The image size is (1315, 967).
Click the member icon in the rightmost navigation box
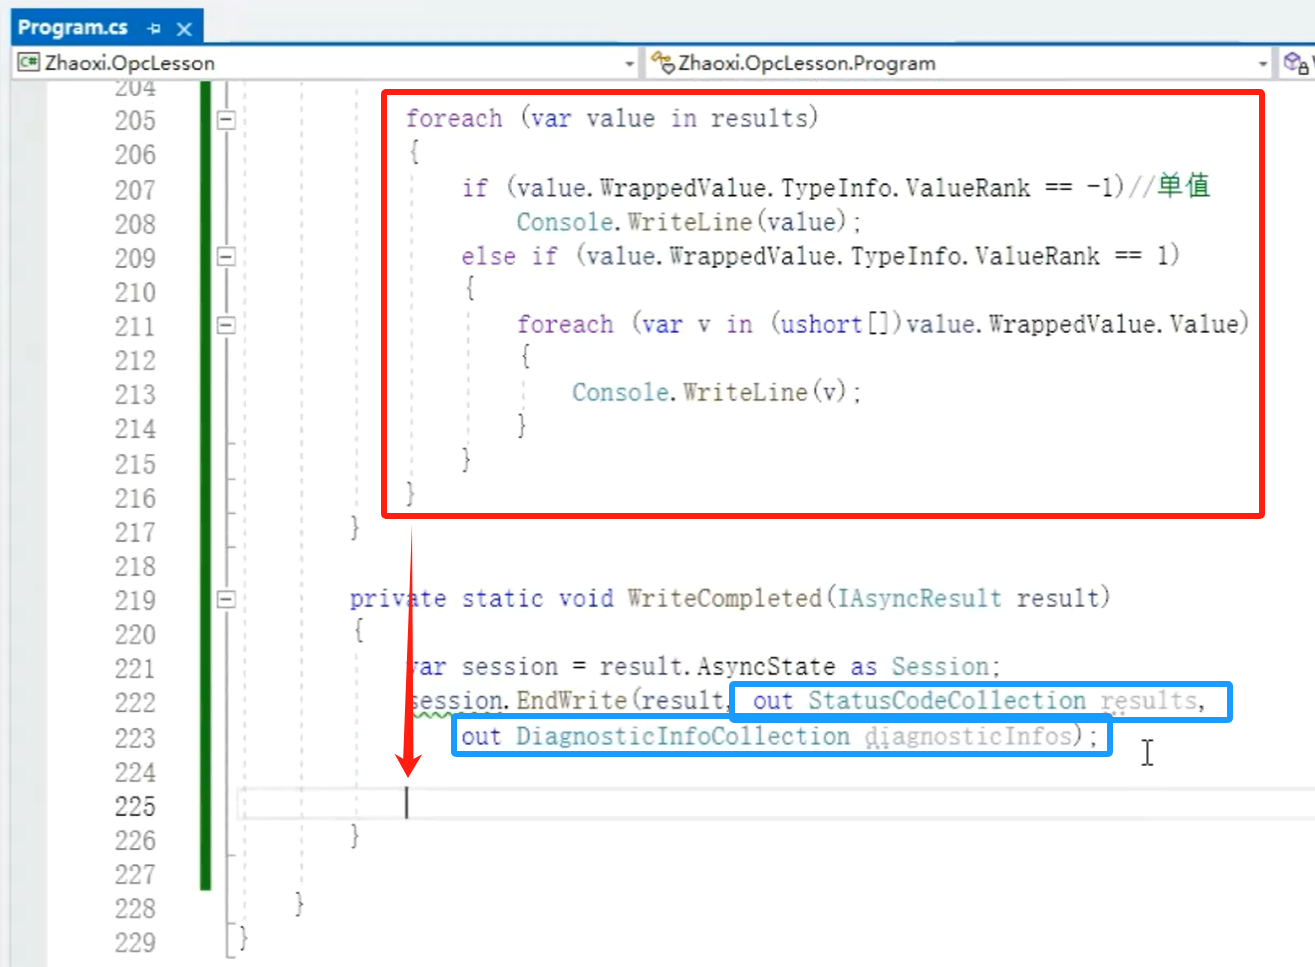(1295, 63)
